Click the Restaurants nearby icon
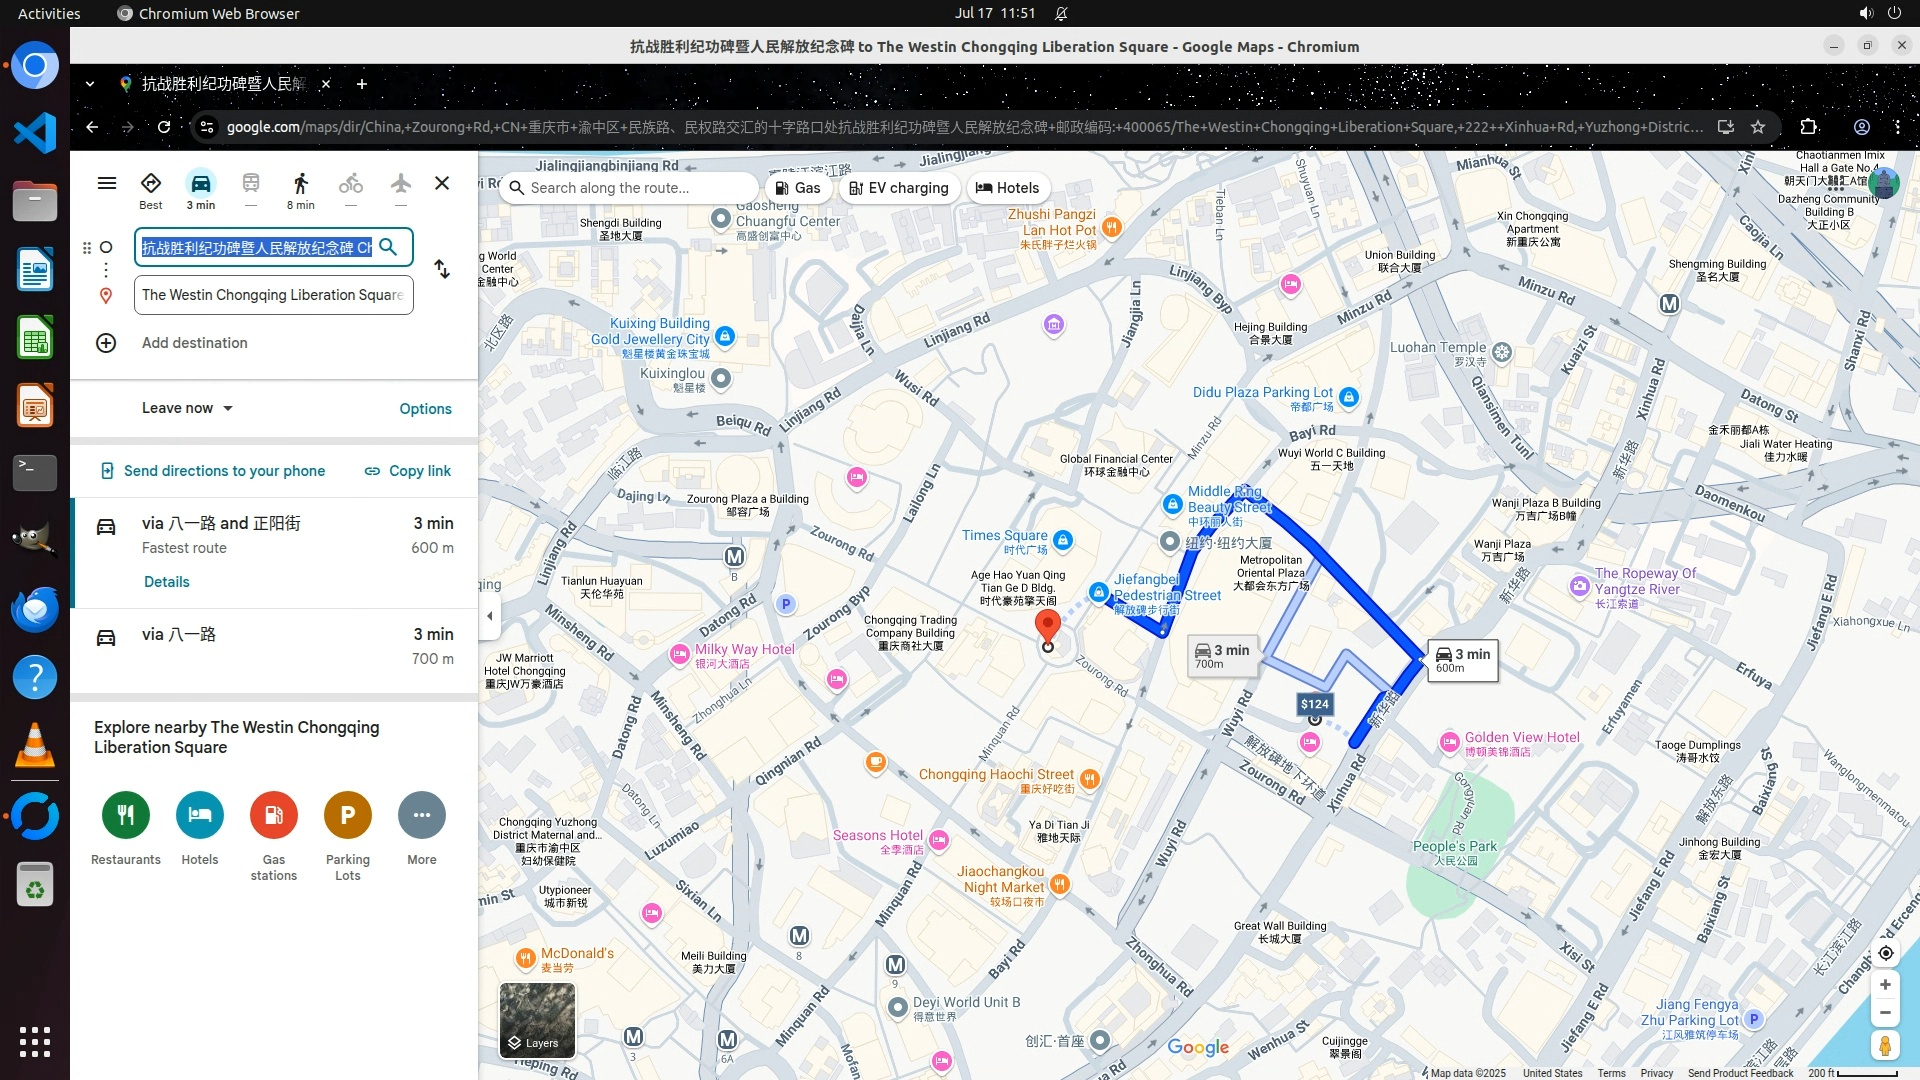 click(x=126, y=815)
